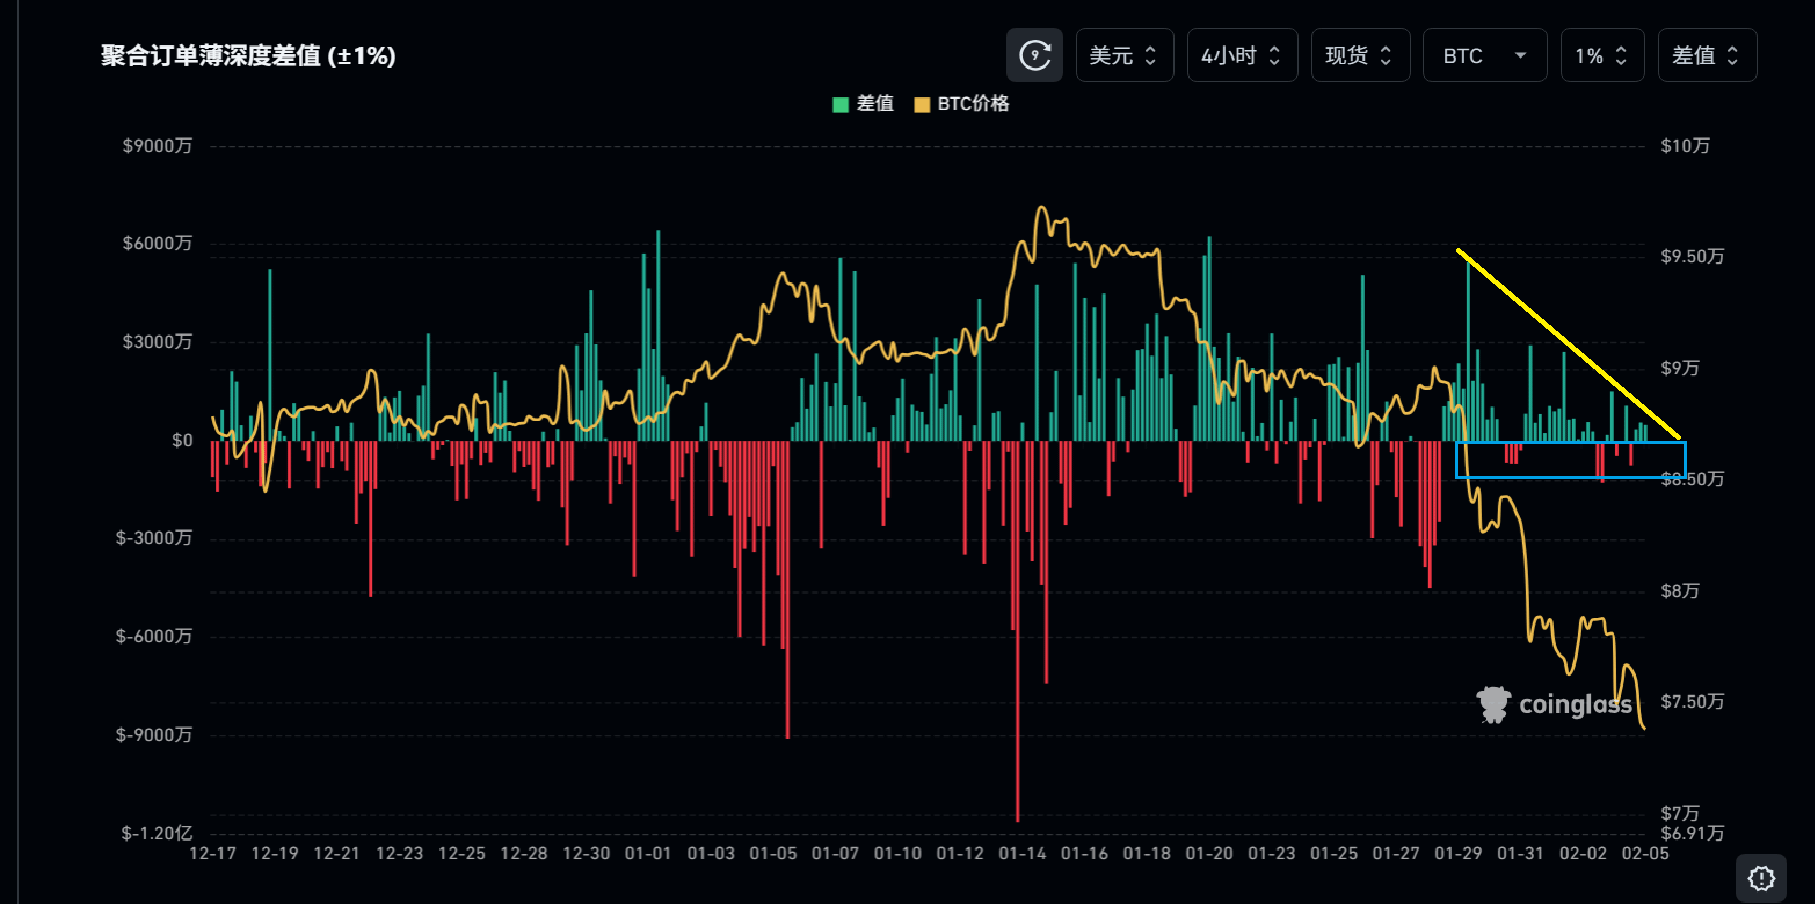Screen dimensions: 1815x904
Task: Select the 02-02 date label
Action: [x=1583, y=853]
